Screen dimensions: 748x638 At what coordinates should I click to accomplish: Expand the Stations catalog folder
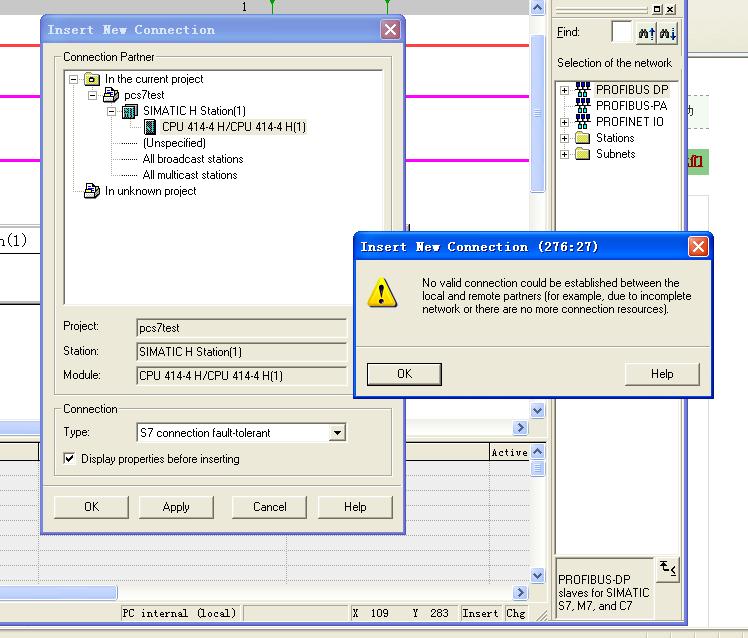[564, 138]
